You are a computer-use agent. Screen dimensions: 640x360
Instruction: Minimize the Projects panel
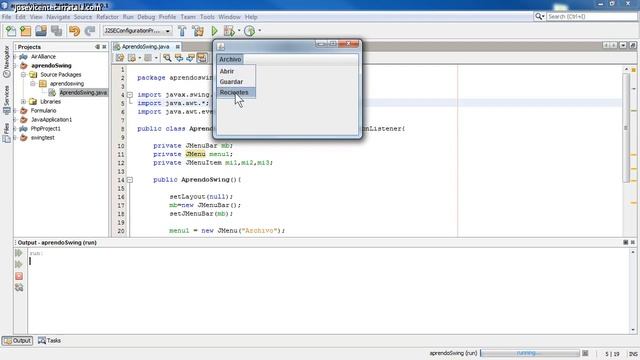[x=97, y=47]
